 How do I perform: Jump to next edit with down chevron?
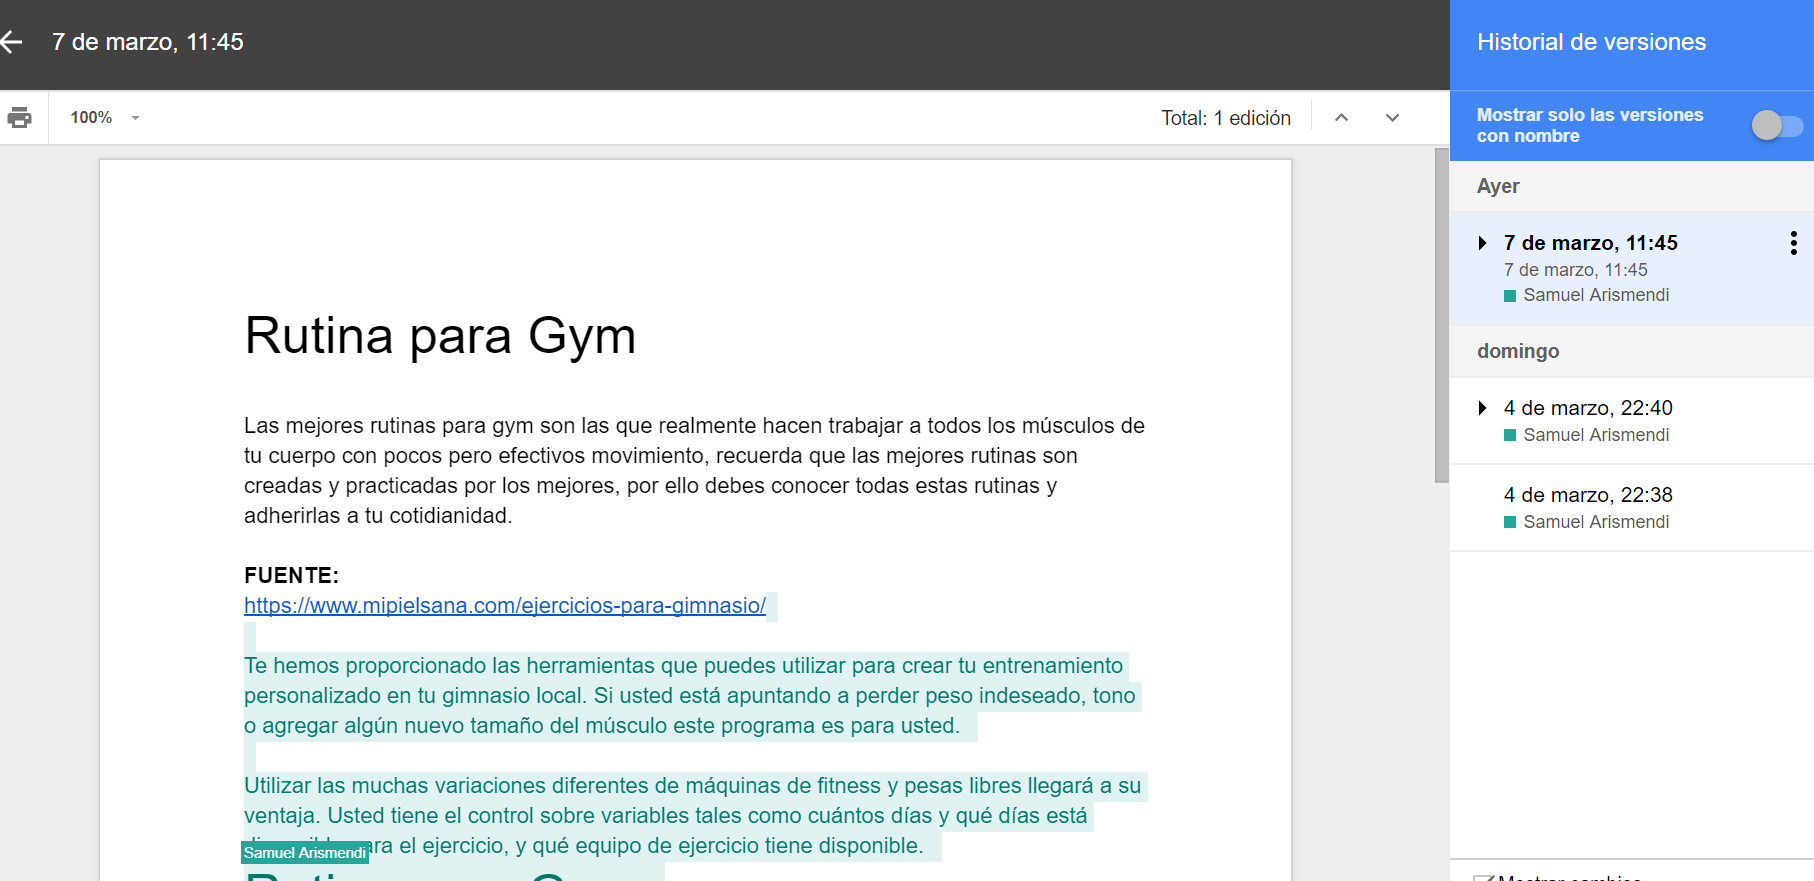pos(1392,118)
